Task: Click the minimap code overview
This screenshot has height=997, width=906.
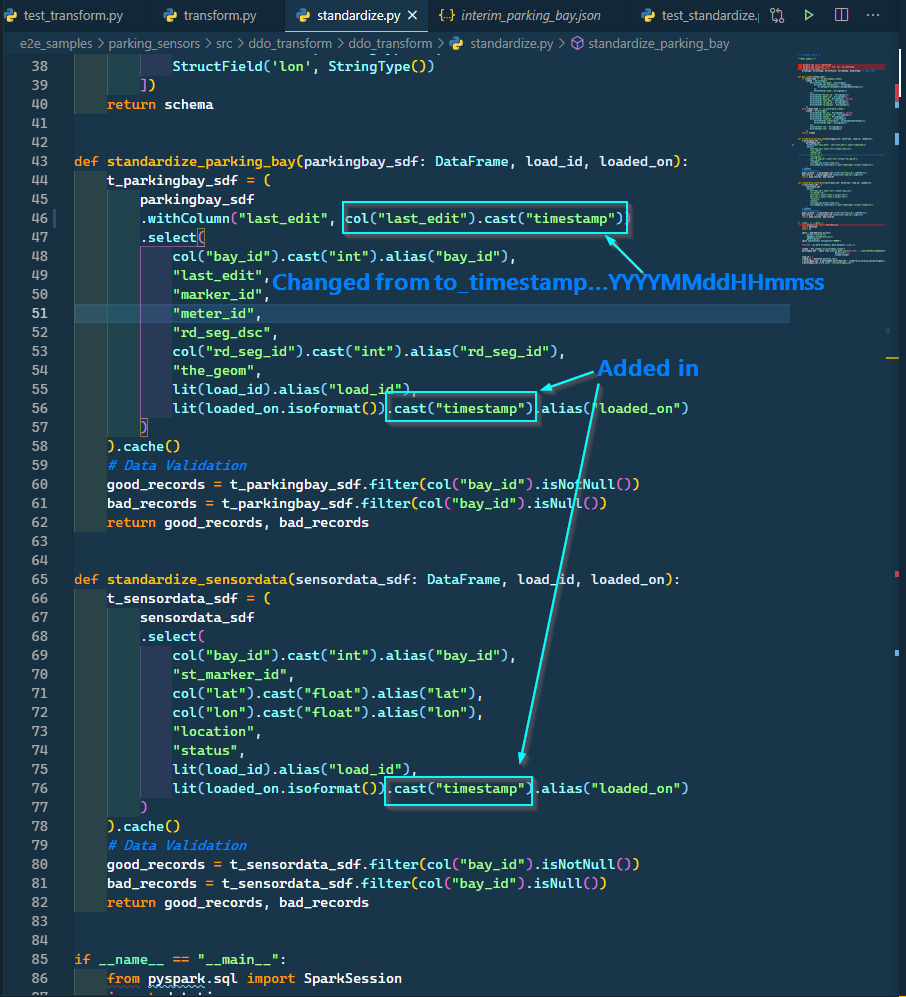Action: [x=841, y=159]
